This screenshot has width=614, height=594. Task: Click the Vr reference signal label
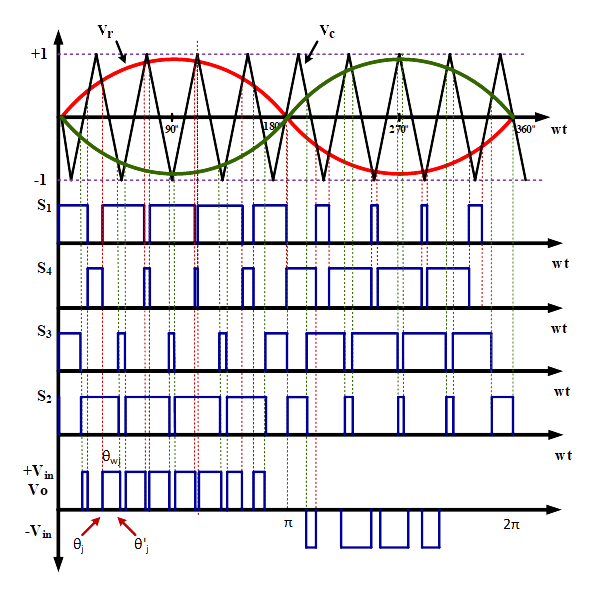pyautogui.click(x=105, y=31)
